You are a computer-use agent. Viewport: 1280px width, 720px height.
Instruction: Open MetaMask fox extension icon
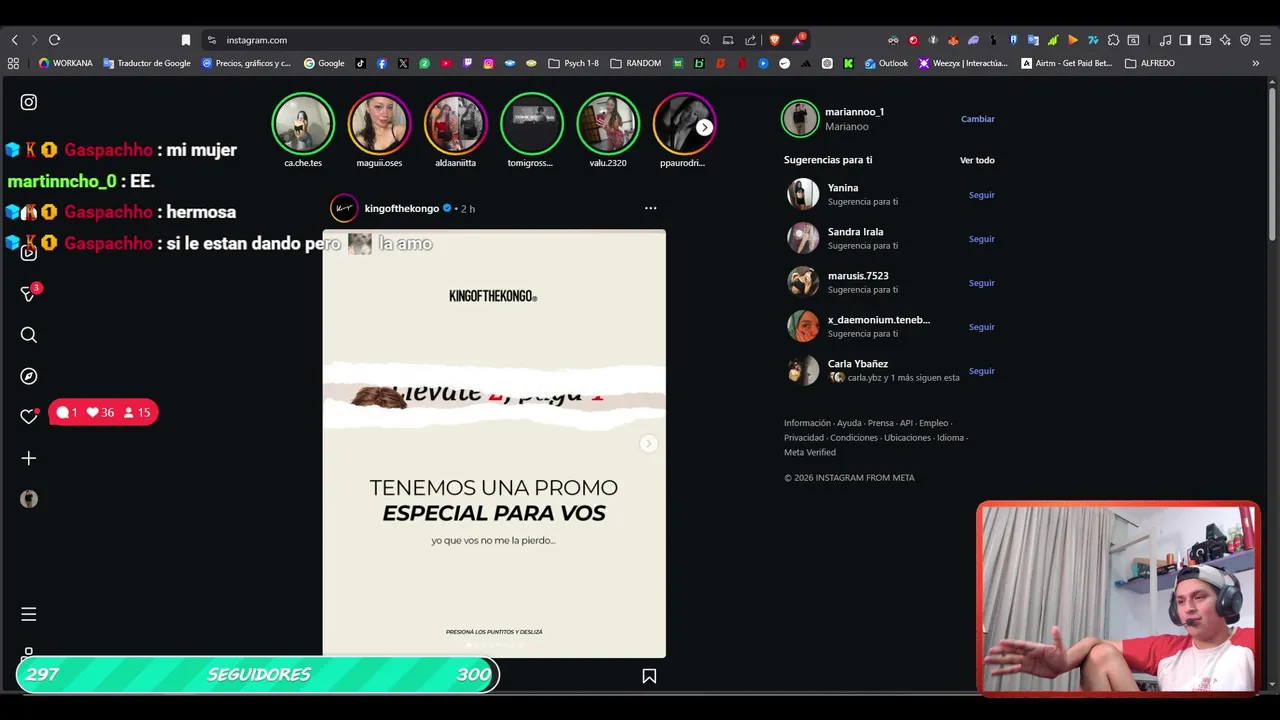[953, 40]
